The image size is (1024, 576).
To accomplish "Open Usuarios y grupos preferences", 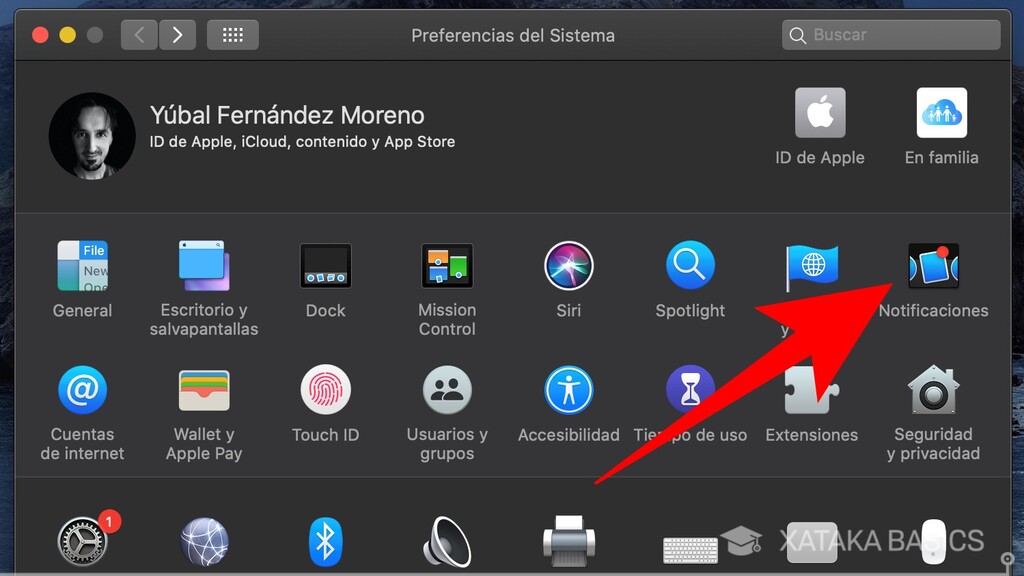I will [x=446, y=391].
